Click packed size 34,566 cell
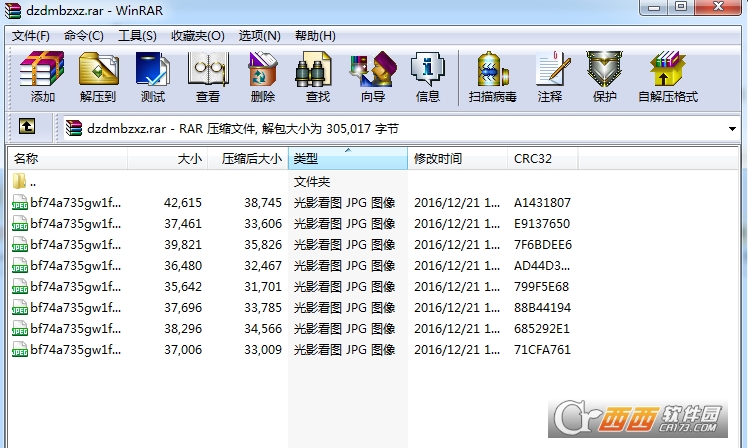This screenshot has width=748, height=448. [x=263, y=329]
